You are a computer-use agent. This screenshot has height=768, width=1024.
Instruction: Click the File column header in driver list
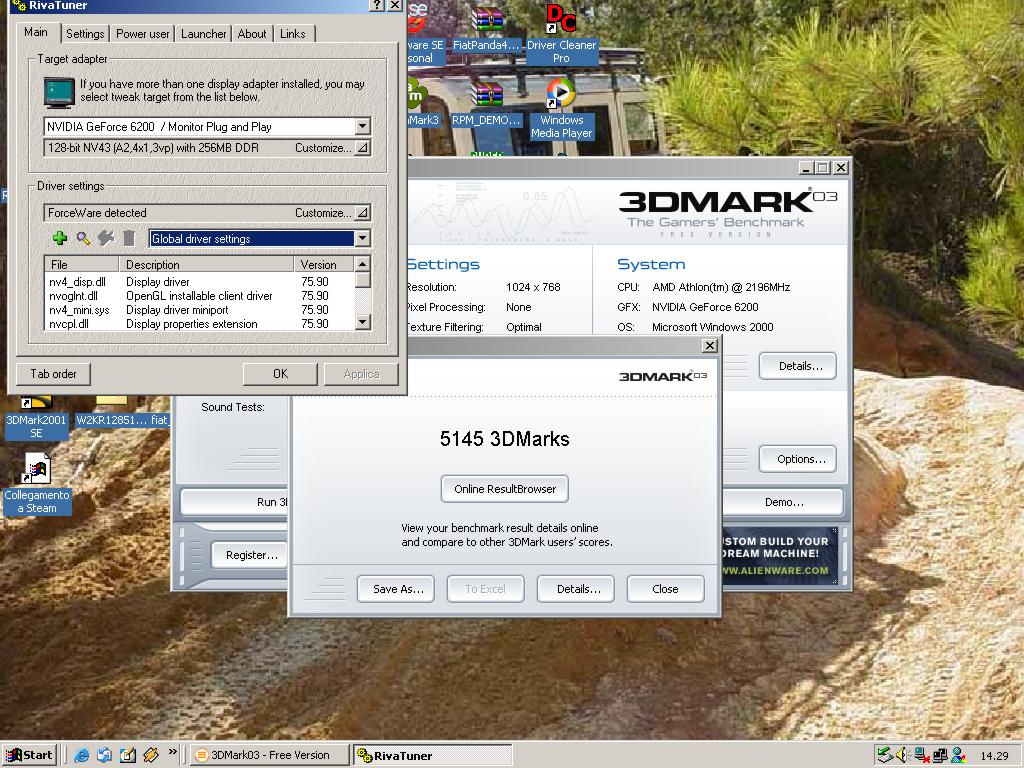pyautogui.click(x=82, y=264)
